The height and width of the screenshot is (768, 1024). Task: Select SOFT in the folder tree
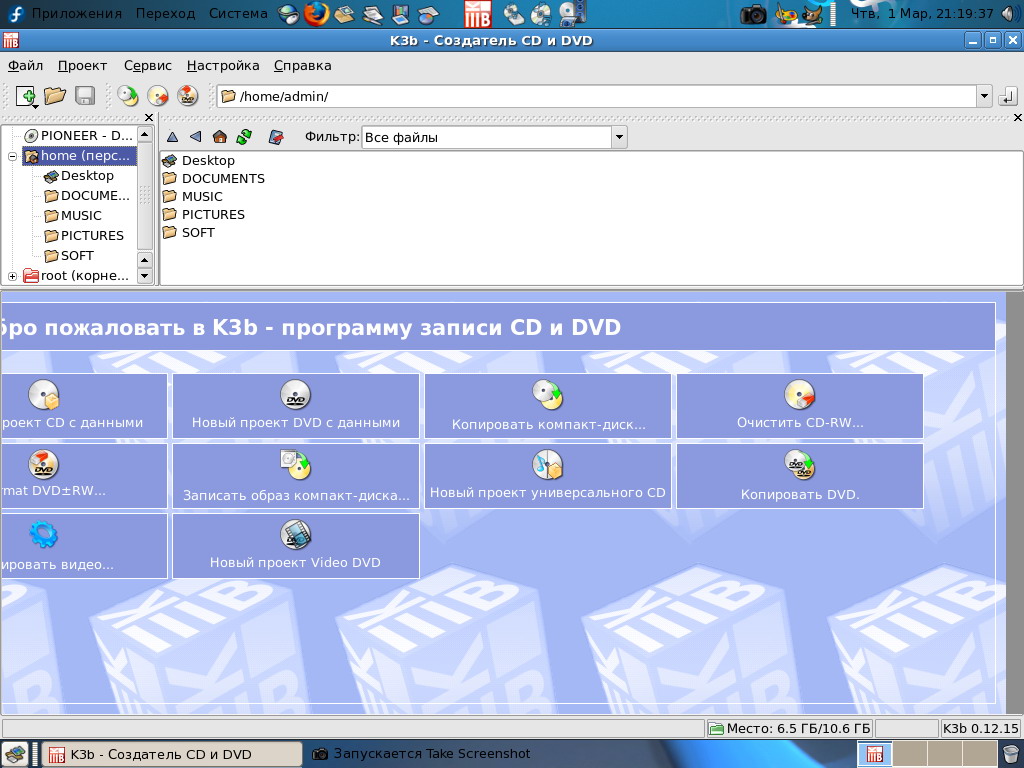69,256
